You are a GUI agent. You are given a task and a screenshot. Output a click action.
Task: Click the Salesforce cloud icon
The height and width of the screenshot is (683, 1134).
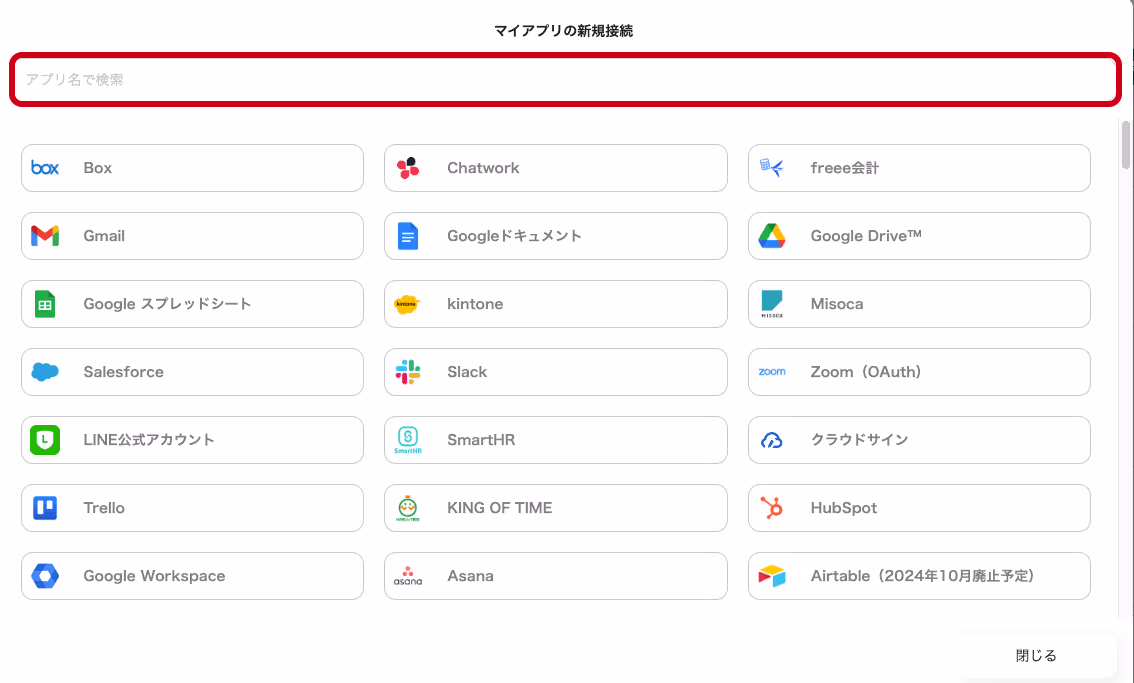click(x=45, y=372)
